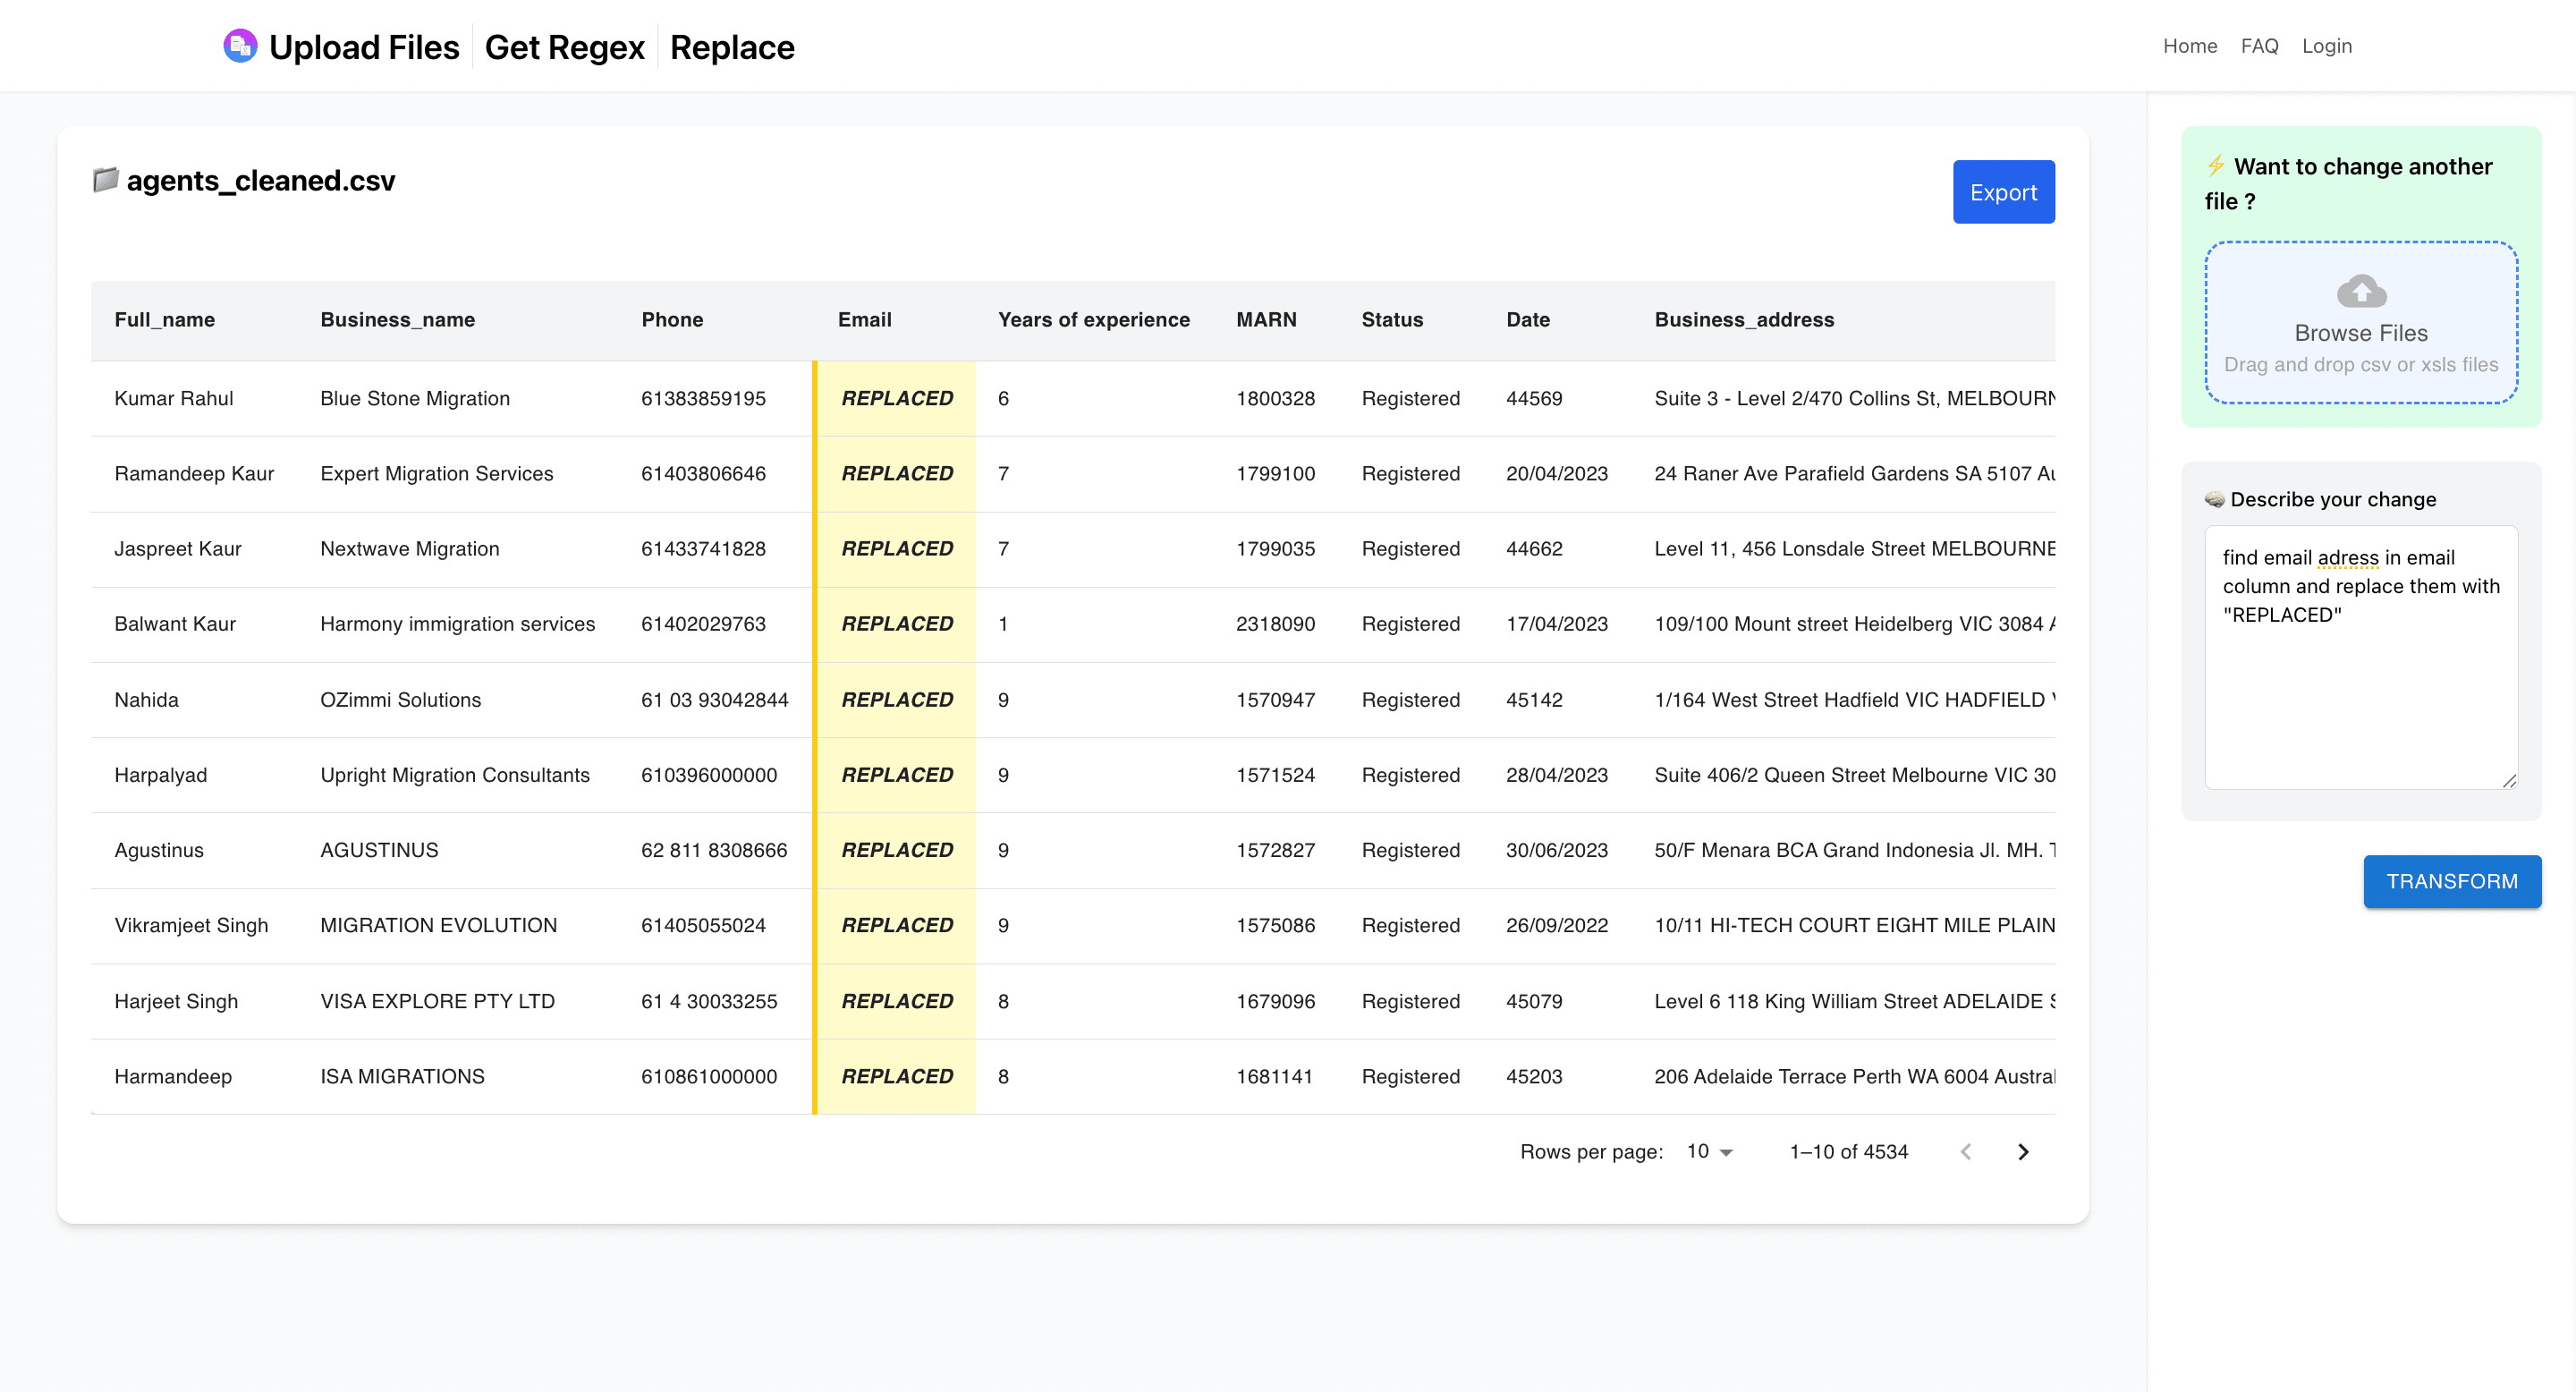Click the TRANSFORM button
Image resolution: width=2576 pixels, height=1392 pixels.
[x=2451, y=881]
